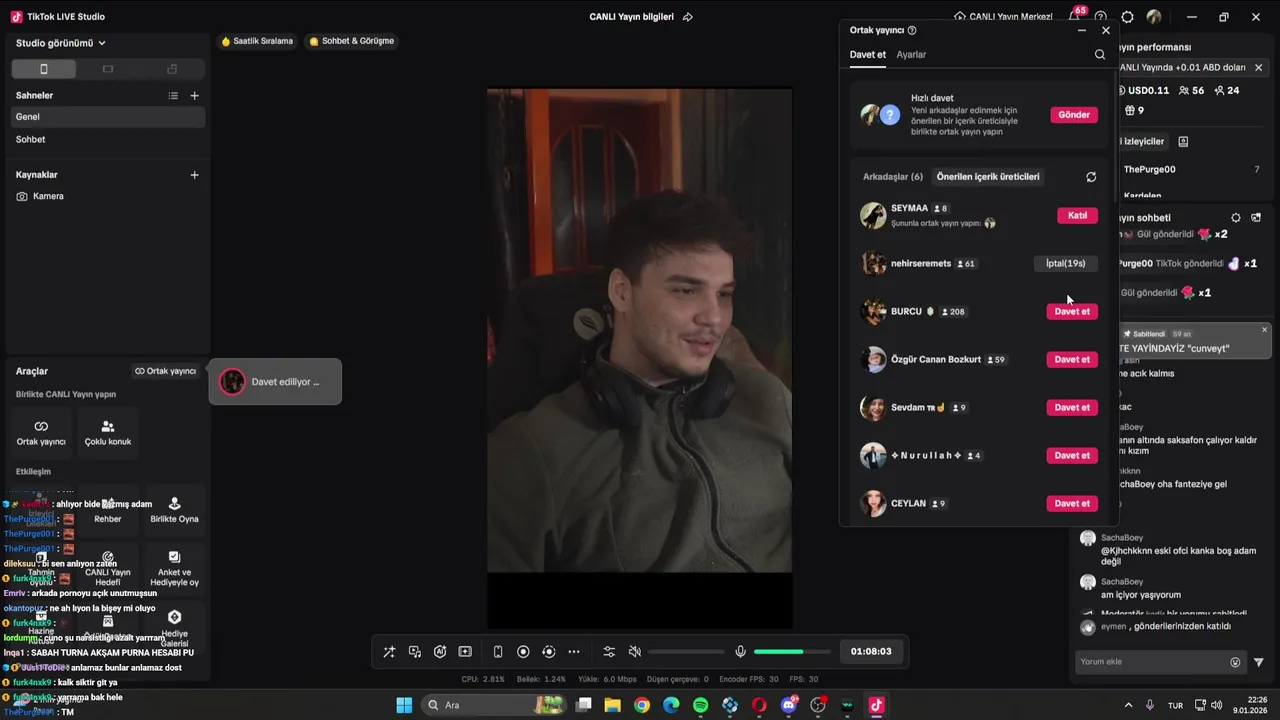Click the dashed-circle record icon next to the record button
The width and height of the screenshot is (1280, 720).
548,652
